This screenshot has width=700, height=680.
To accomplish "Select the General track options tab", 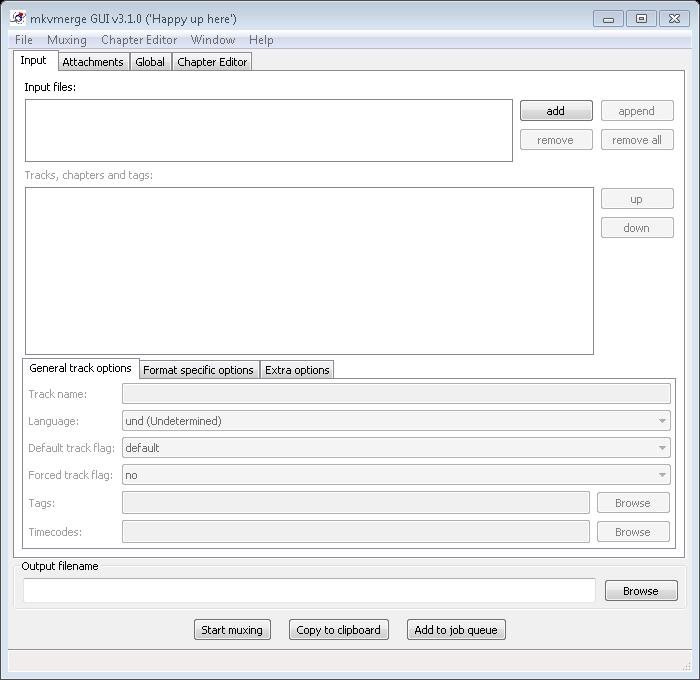I will pyautogui.click(x=80, y=368).
